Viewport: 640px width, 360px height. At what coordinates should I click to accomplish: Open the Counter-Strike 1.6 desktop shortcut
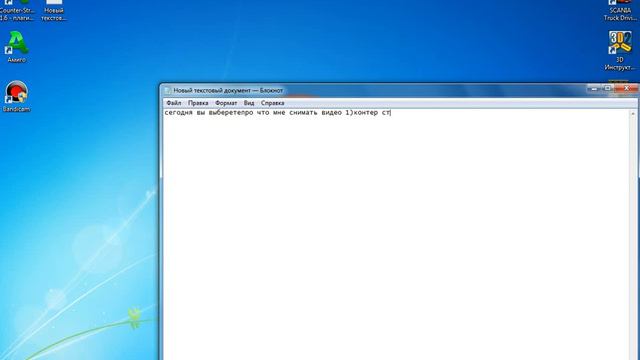tap(16, 11)
